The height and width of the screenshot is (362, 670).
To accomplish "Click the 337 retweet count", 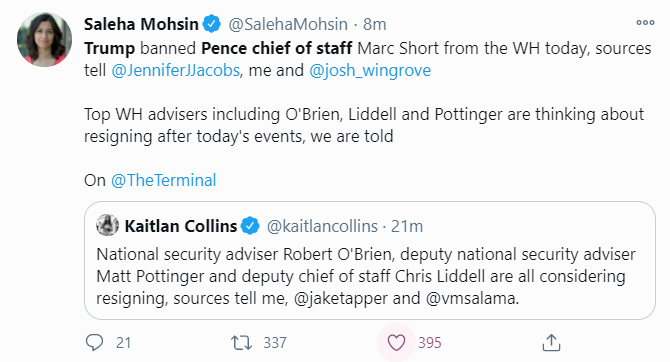I will point(275,342).
